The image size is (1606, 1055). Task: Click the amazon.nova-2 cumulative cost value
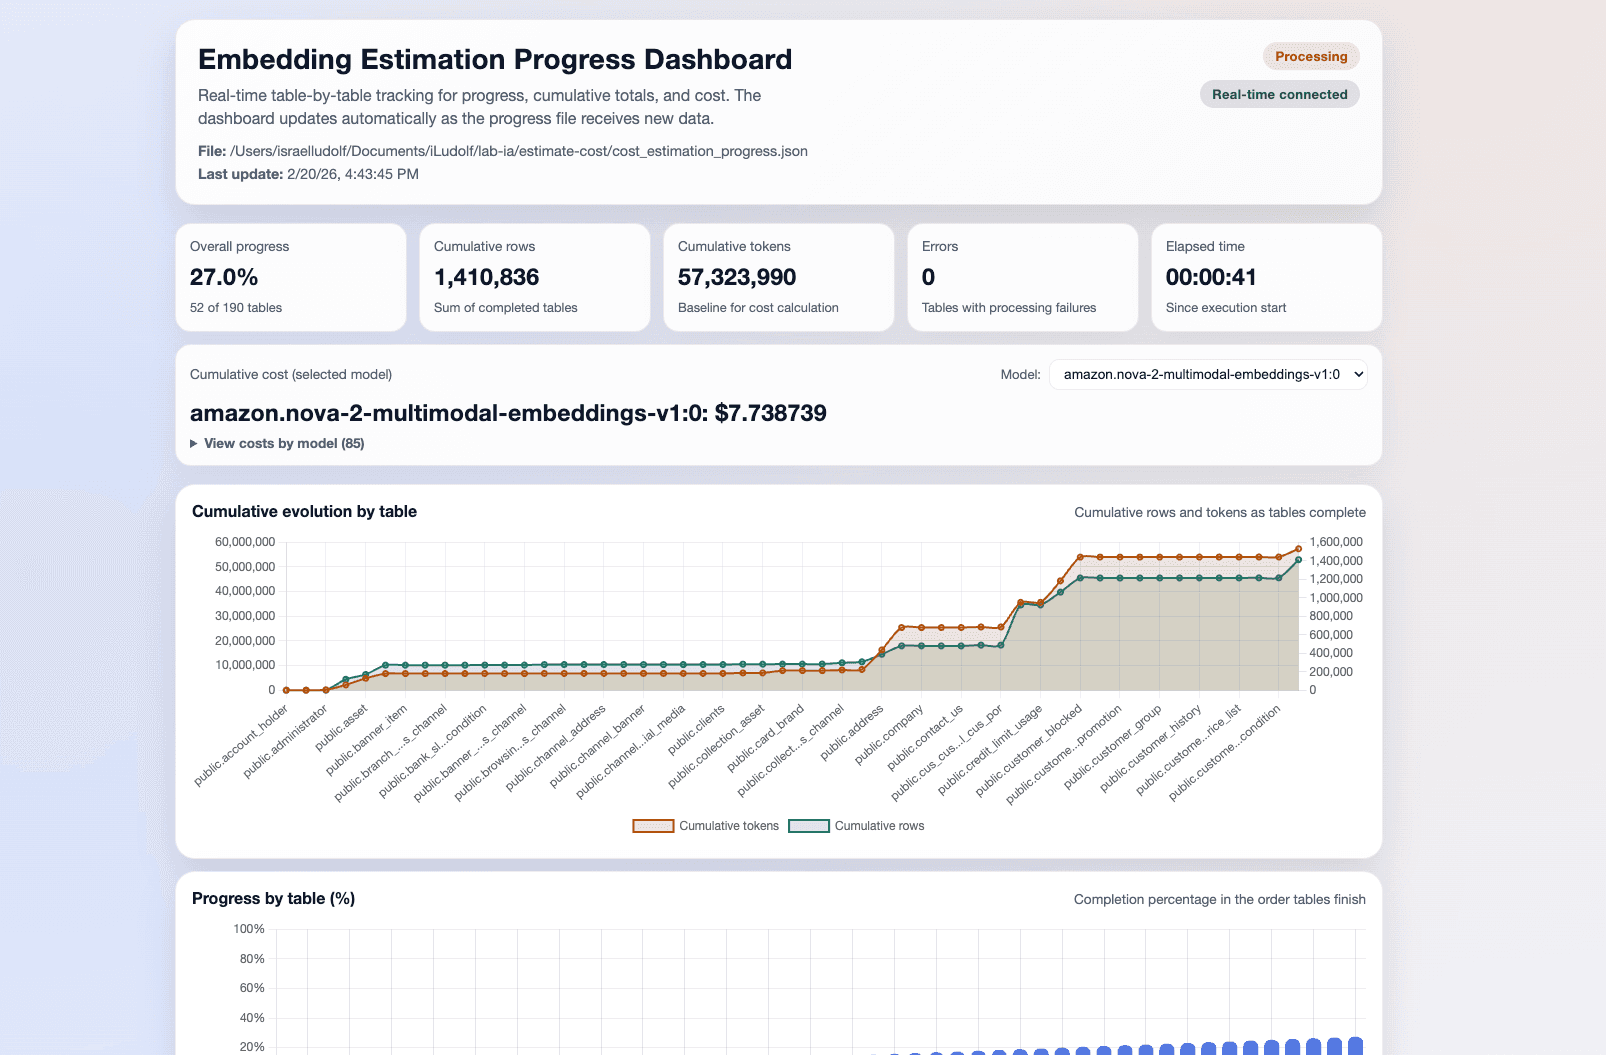coord(509,413)
